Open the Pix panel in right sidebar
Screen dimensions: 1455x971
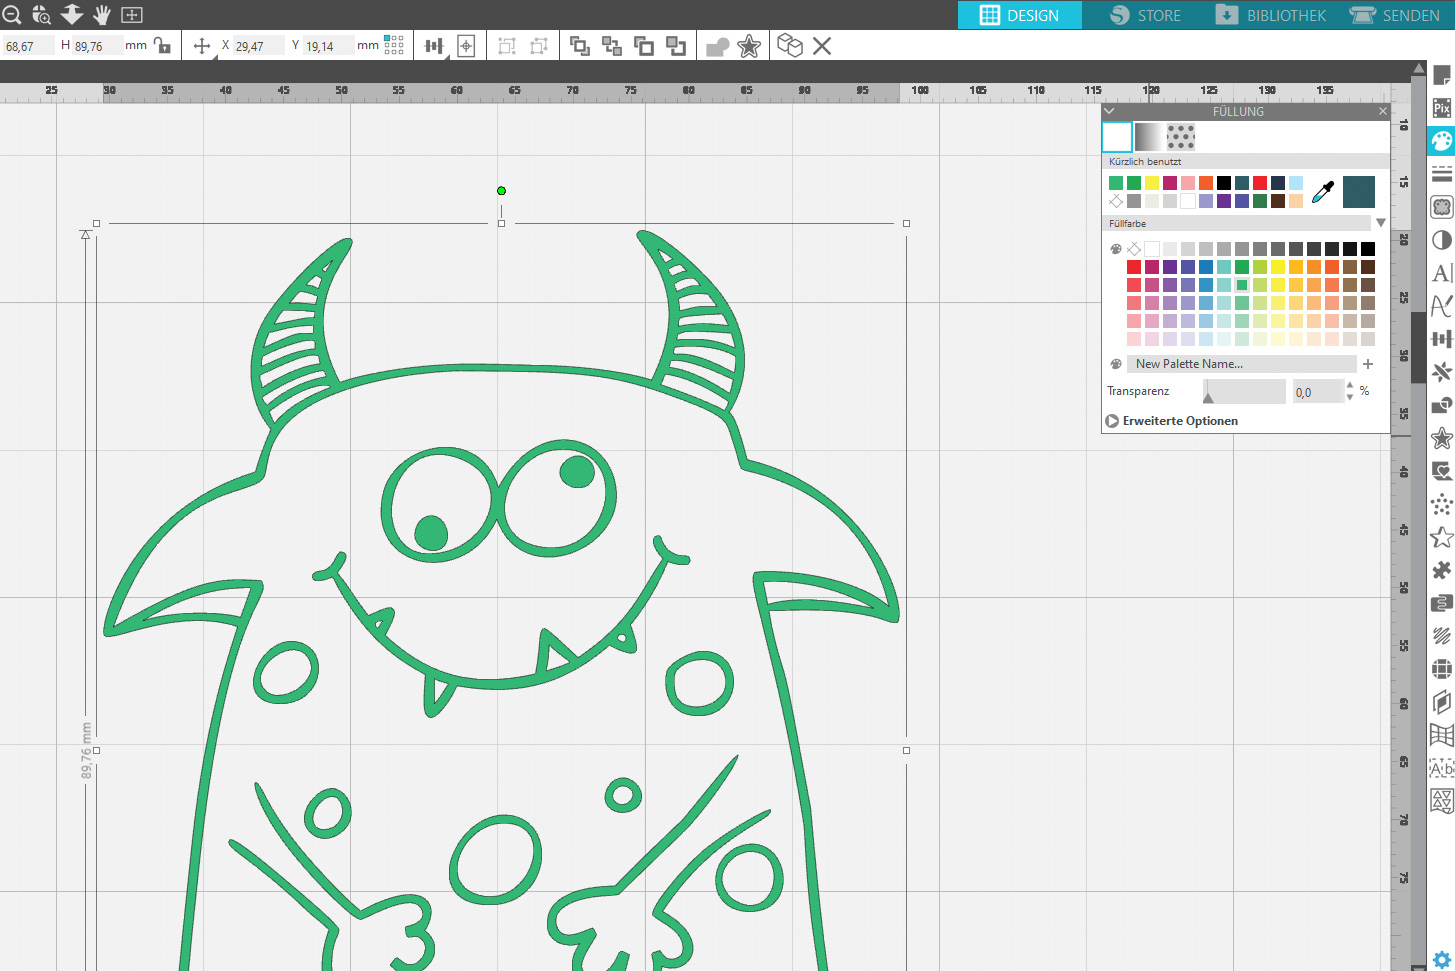(1441, 108)
